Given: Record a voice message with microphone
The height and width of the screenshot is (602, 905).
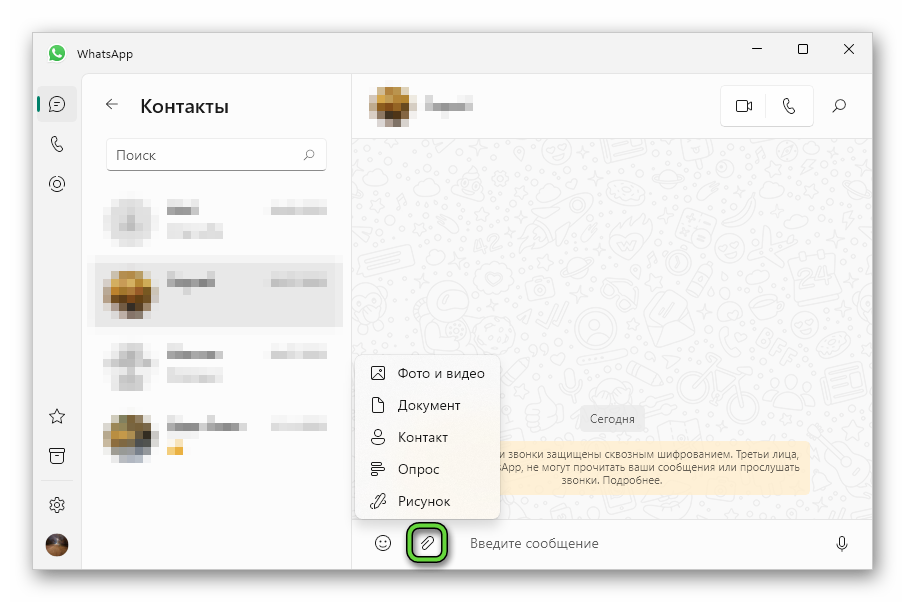Looking at the screenshot, I should (842, 543).
